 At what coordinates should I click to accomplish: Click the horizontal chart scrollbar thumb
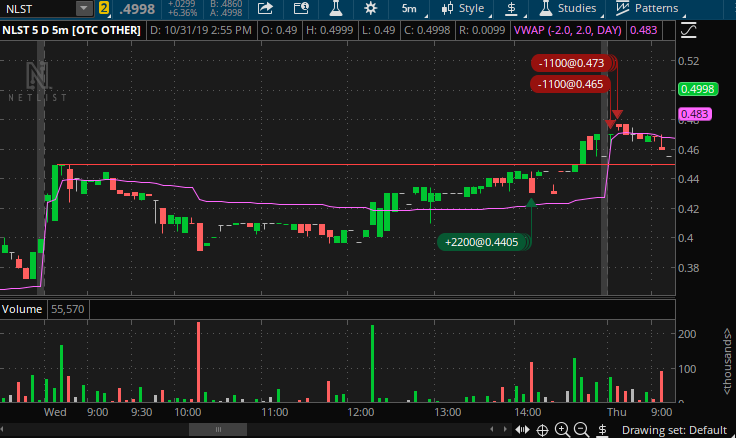coord(218,429)
